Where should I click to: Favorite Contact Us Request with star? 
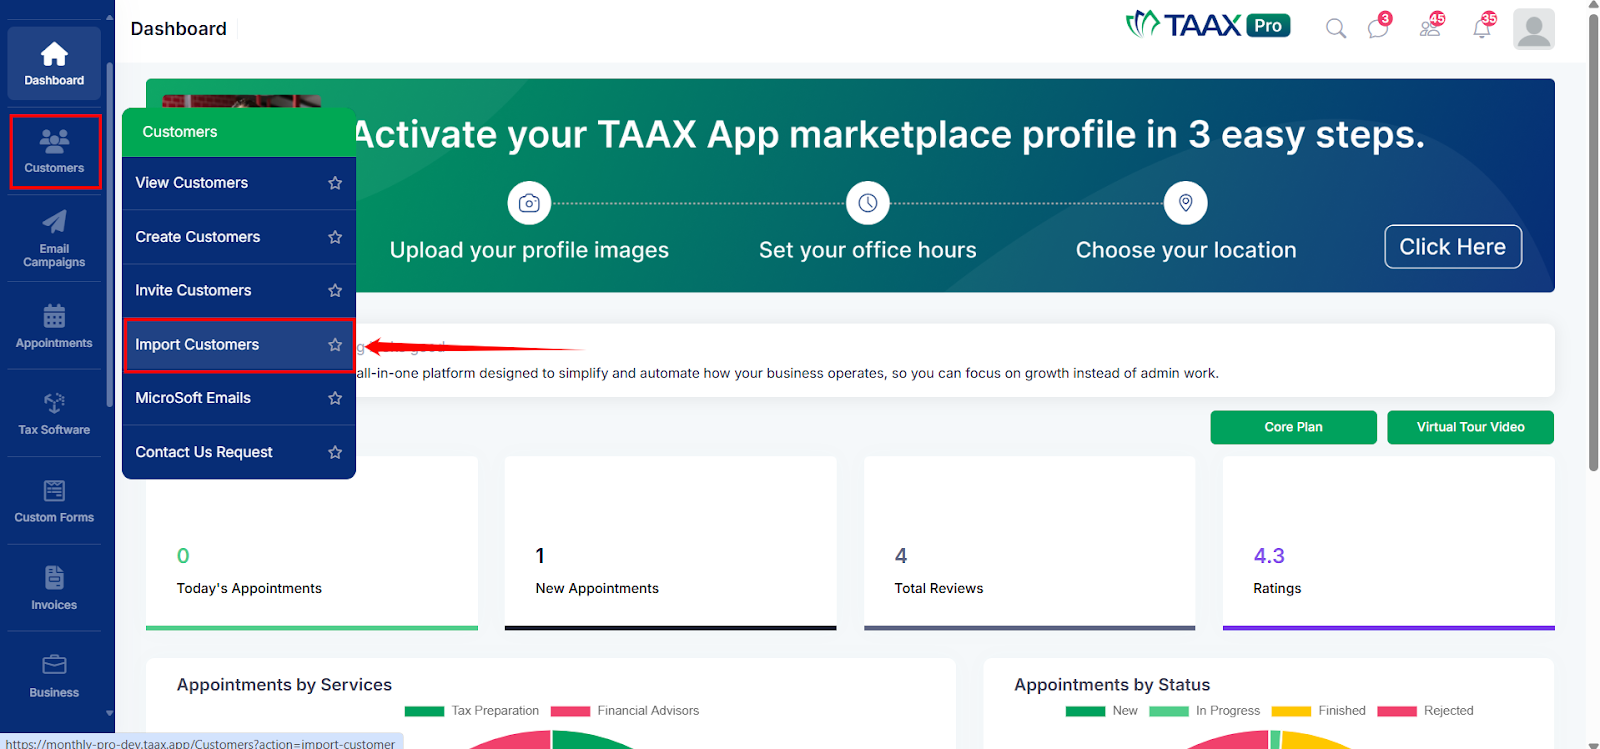point(335,452)
